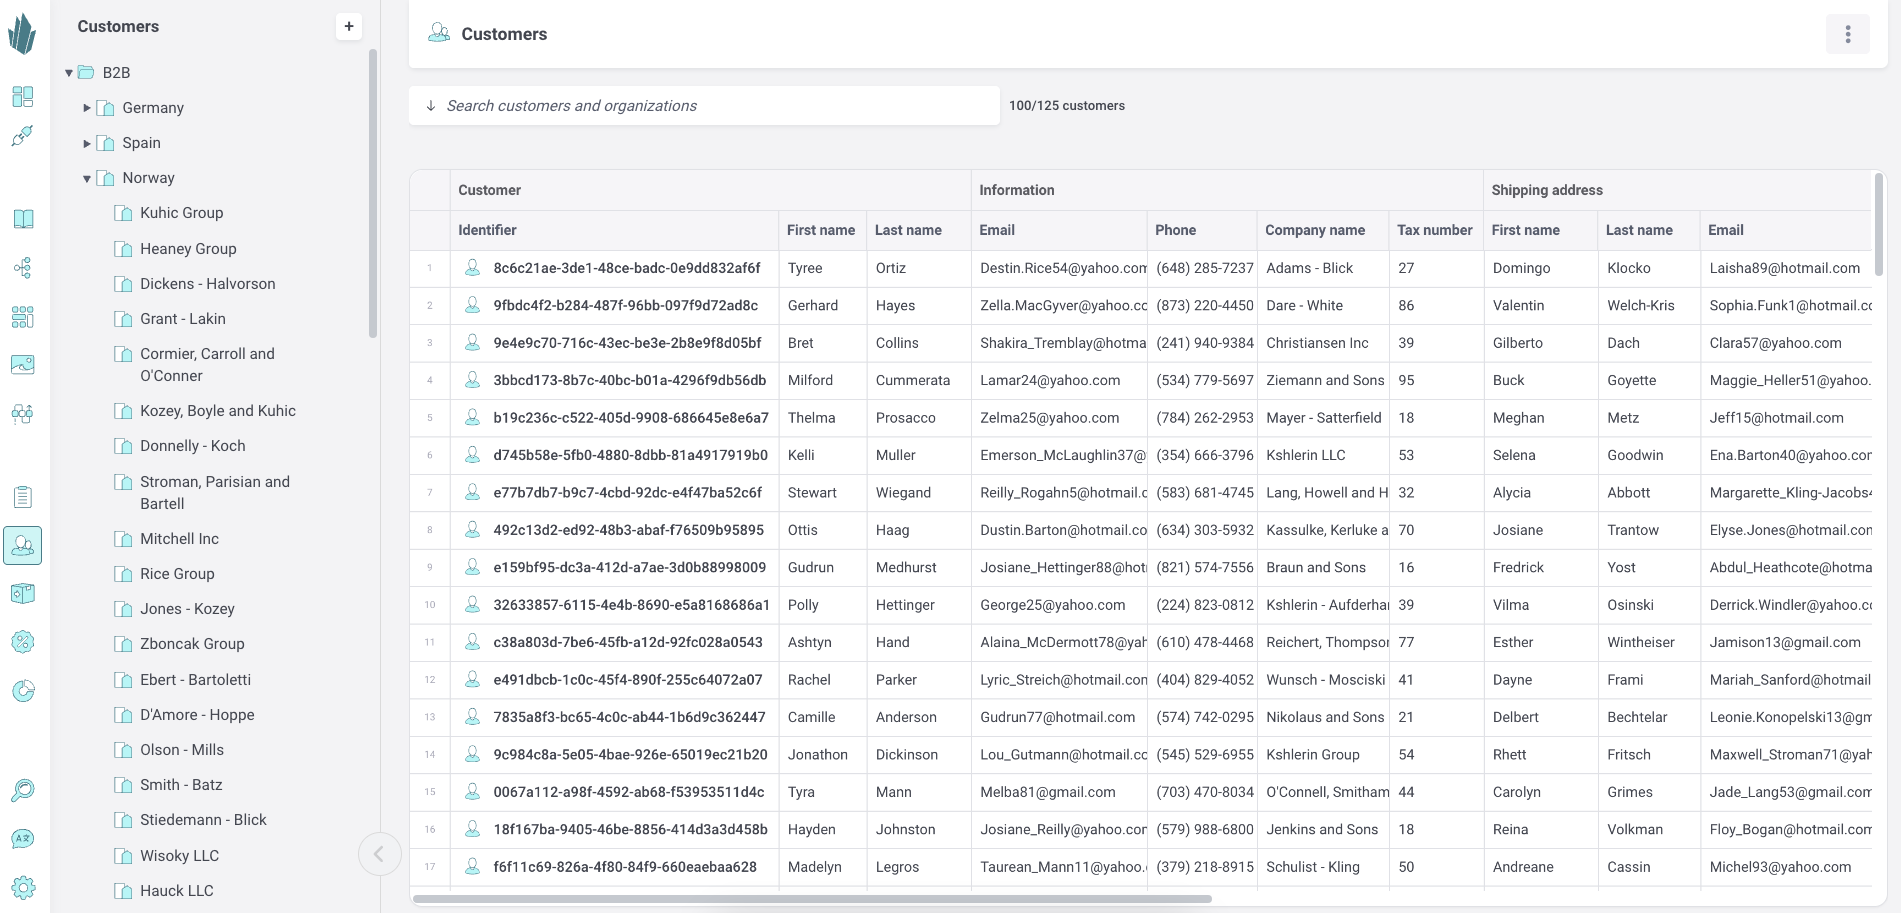The width and height of the screenshot is (1901, 913).
Task: Select Dickens - Halvorson organization
Action: (x=208, y=284)
